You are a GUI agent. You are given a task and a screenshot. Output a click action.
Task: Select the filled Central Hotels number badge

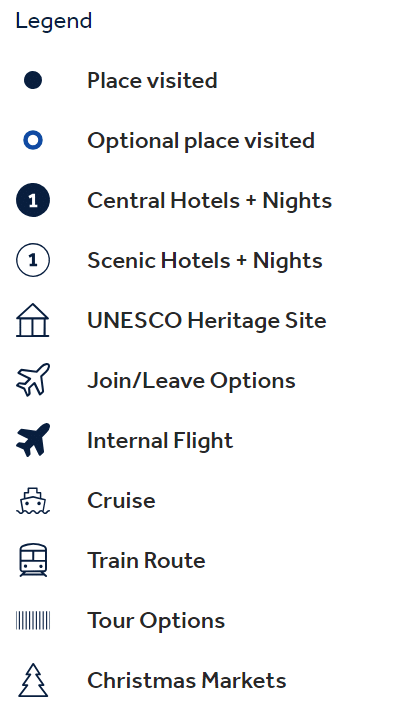[x=33, y=200]
